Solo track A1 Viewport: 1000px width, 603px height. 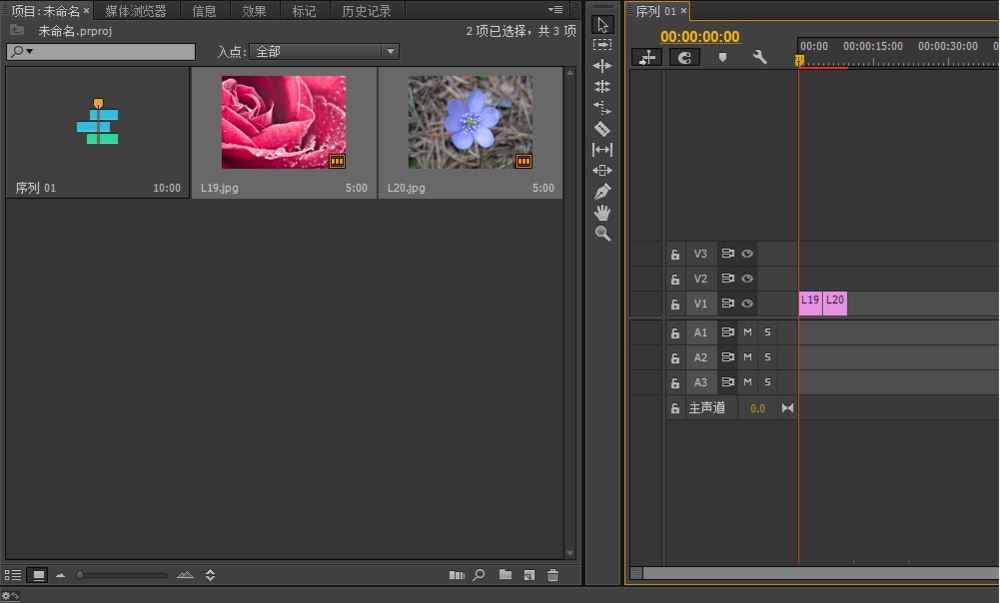(x=767, y=332)
